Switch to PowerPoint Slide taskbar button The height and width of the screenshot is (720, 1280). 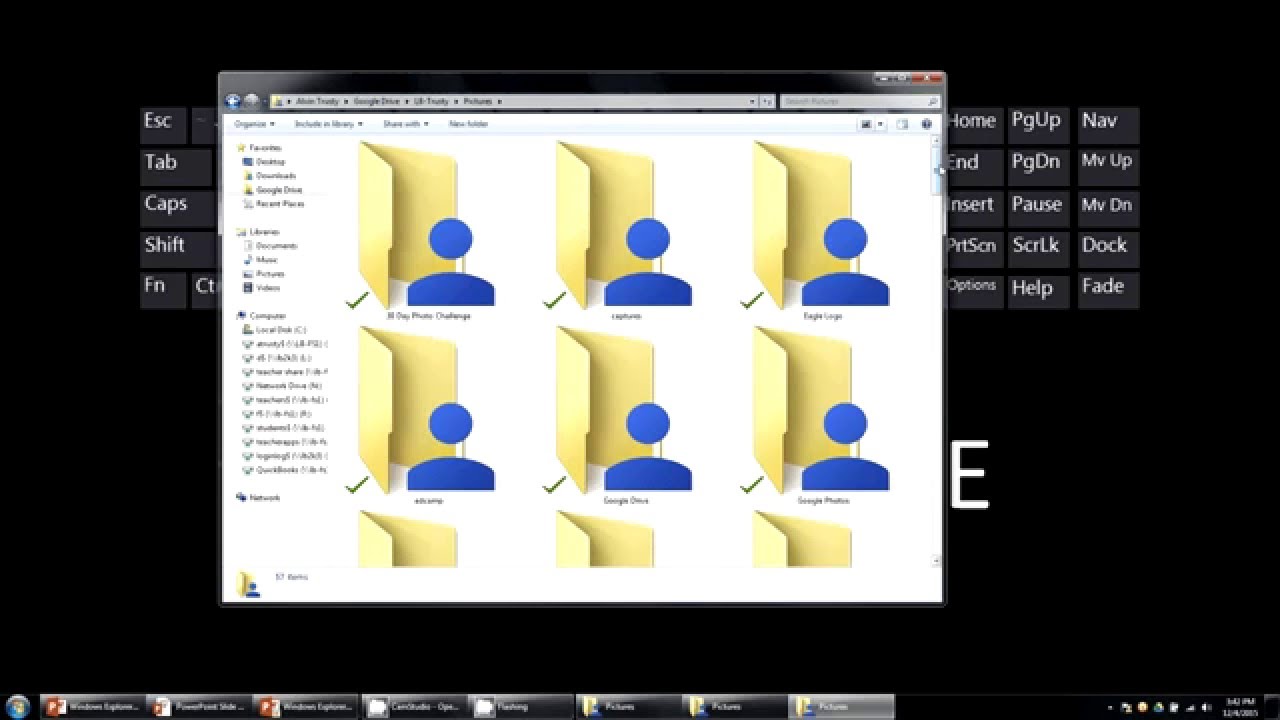click(x=199, y=707)
